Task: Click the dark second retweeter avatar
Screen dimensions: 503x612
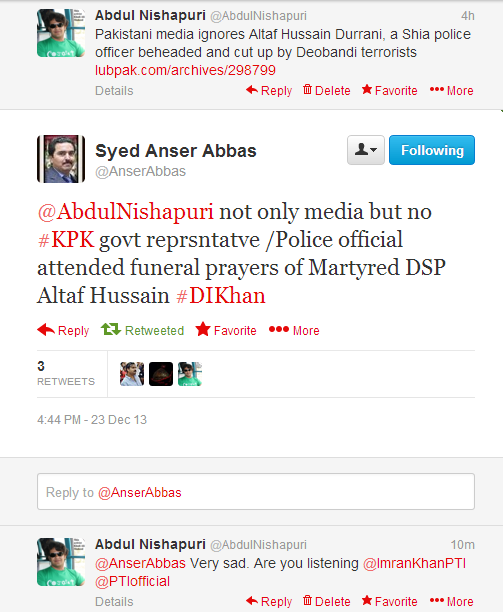Action: (x=161, y=374)
